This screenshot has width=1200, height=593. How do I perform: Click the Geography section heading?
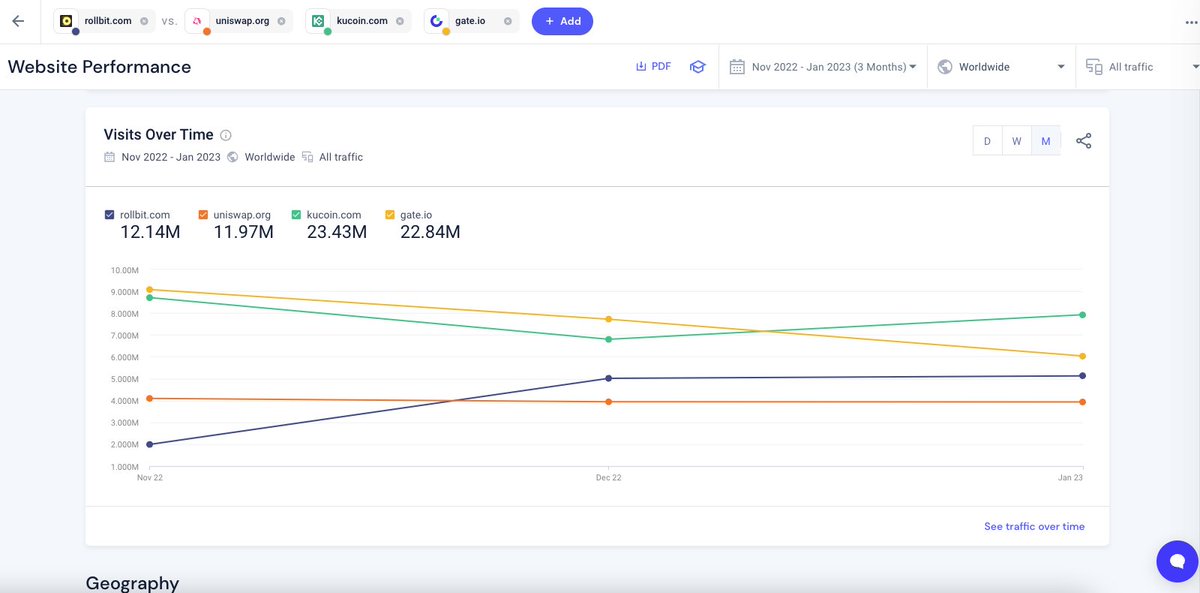click(132, 582)
